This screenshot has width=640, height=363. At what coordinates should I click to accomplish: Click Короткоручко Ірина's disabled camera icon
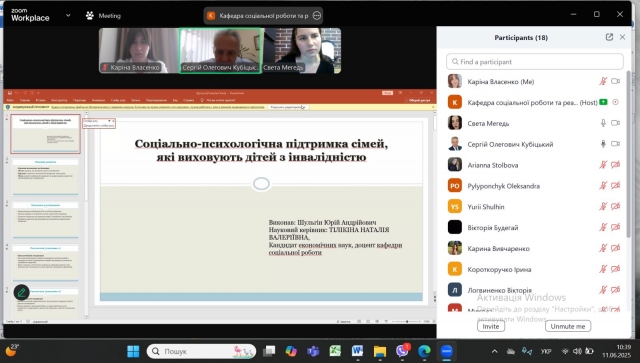[616, 269]
